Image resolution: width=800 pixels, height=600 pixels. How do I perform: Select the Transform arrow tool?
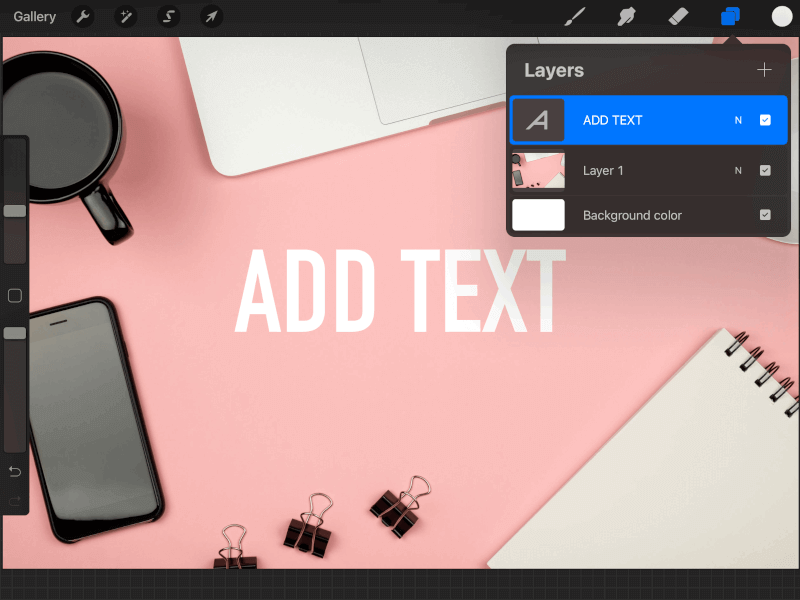pos(211,17)
